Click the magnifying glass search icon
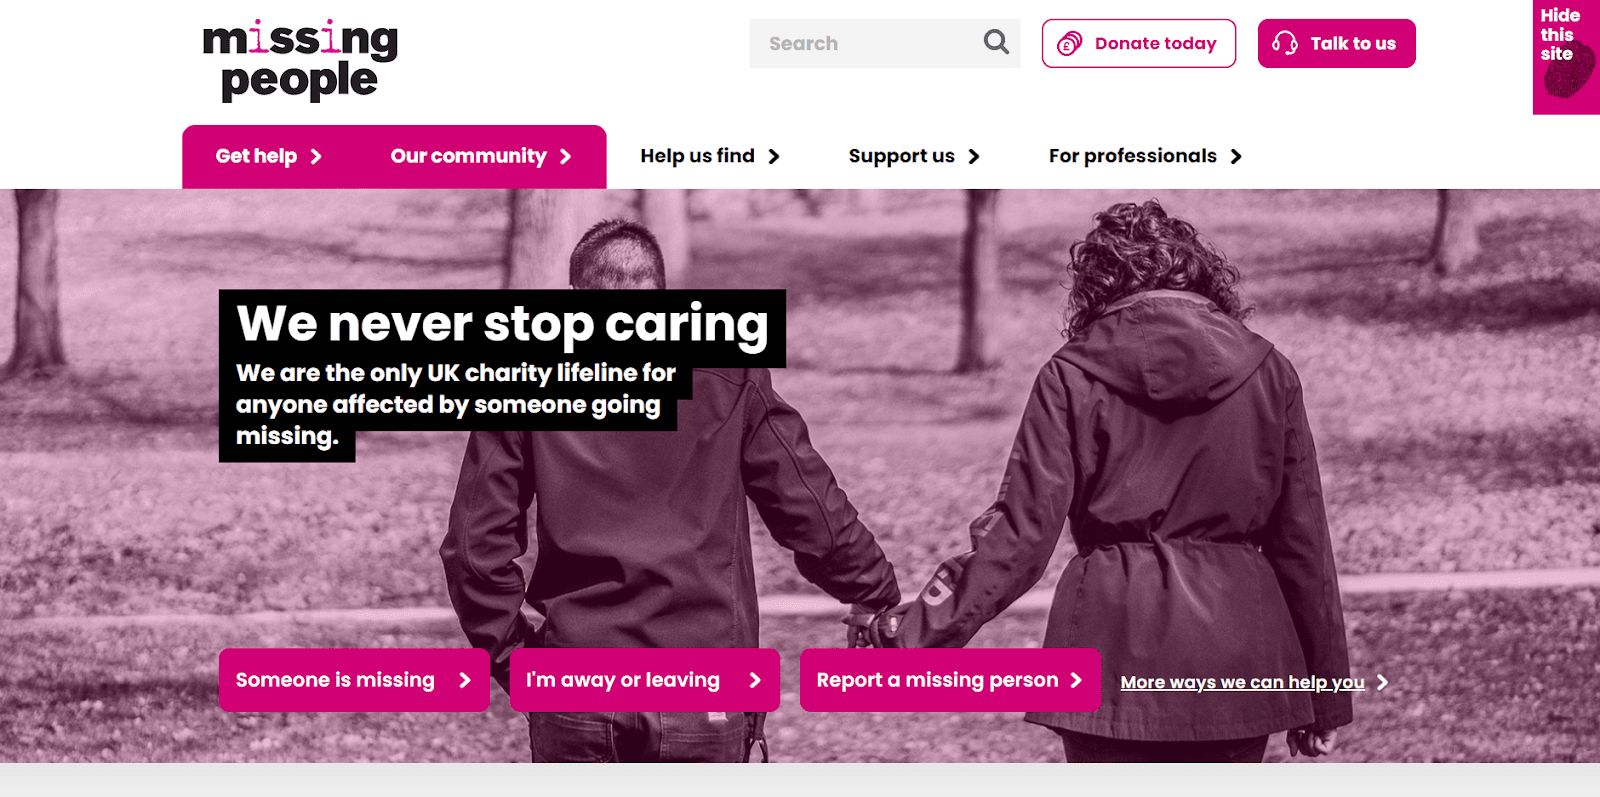 pos(996,42)
